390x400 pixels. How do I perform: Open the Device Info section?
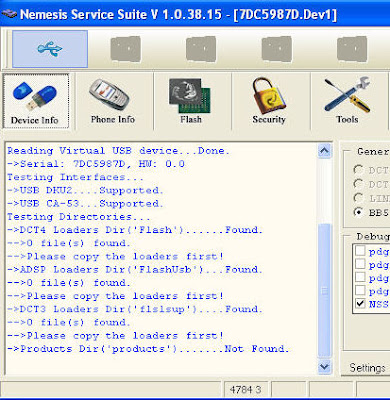point(36,101)
